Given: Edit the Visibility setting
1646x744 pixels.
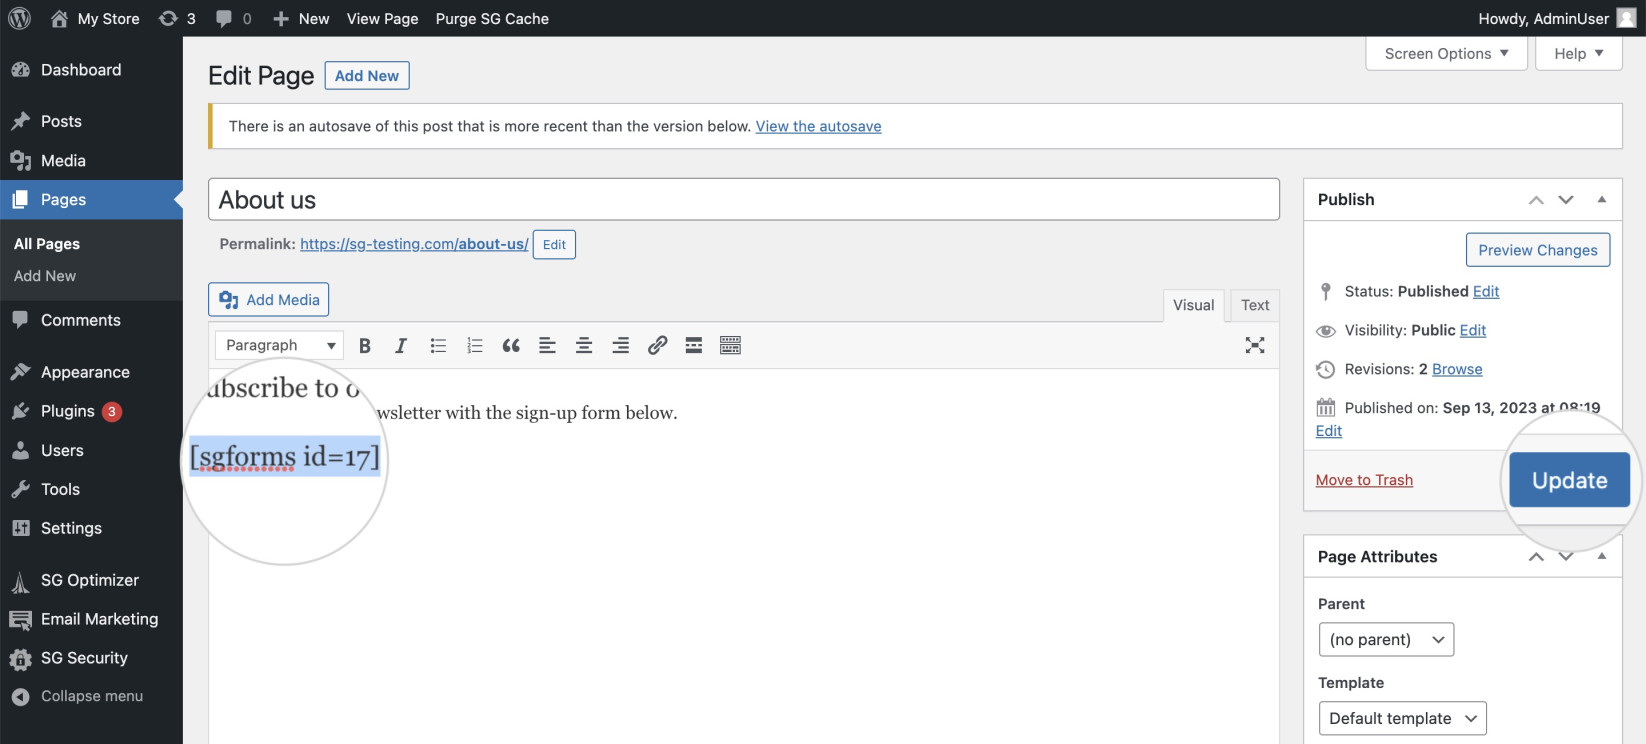Looking at the screenshot, I should pos(1473,330).
